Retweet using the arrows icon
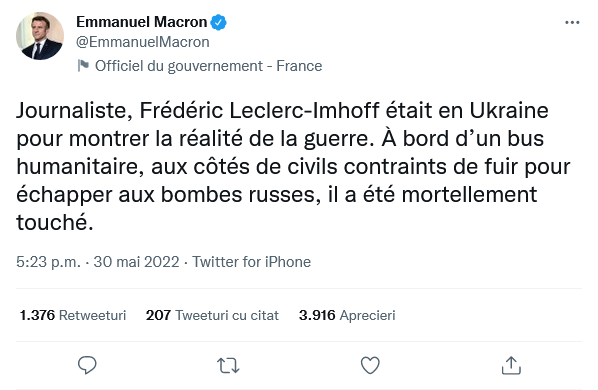 (x=228, y=365)
